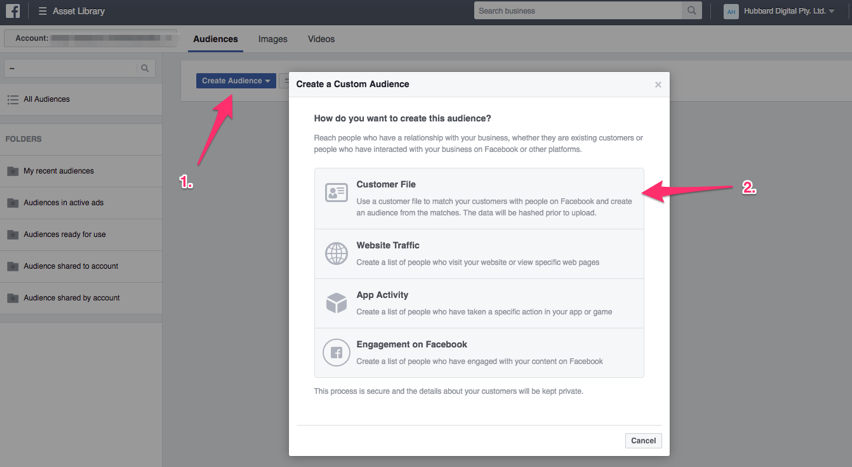Click 'This process is secure' note text
Screen dimensions: 852x467
(448, 391)
